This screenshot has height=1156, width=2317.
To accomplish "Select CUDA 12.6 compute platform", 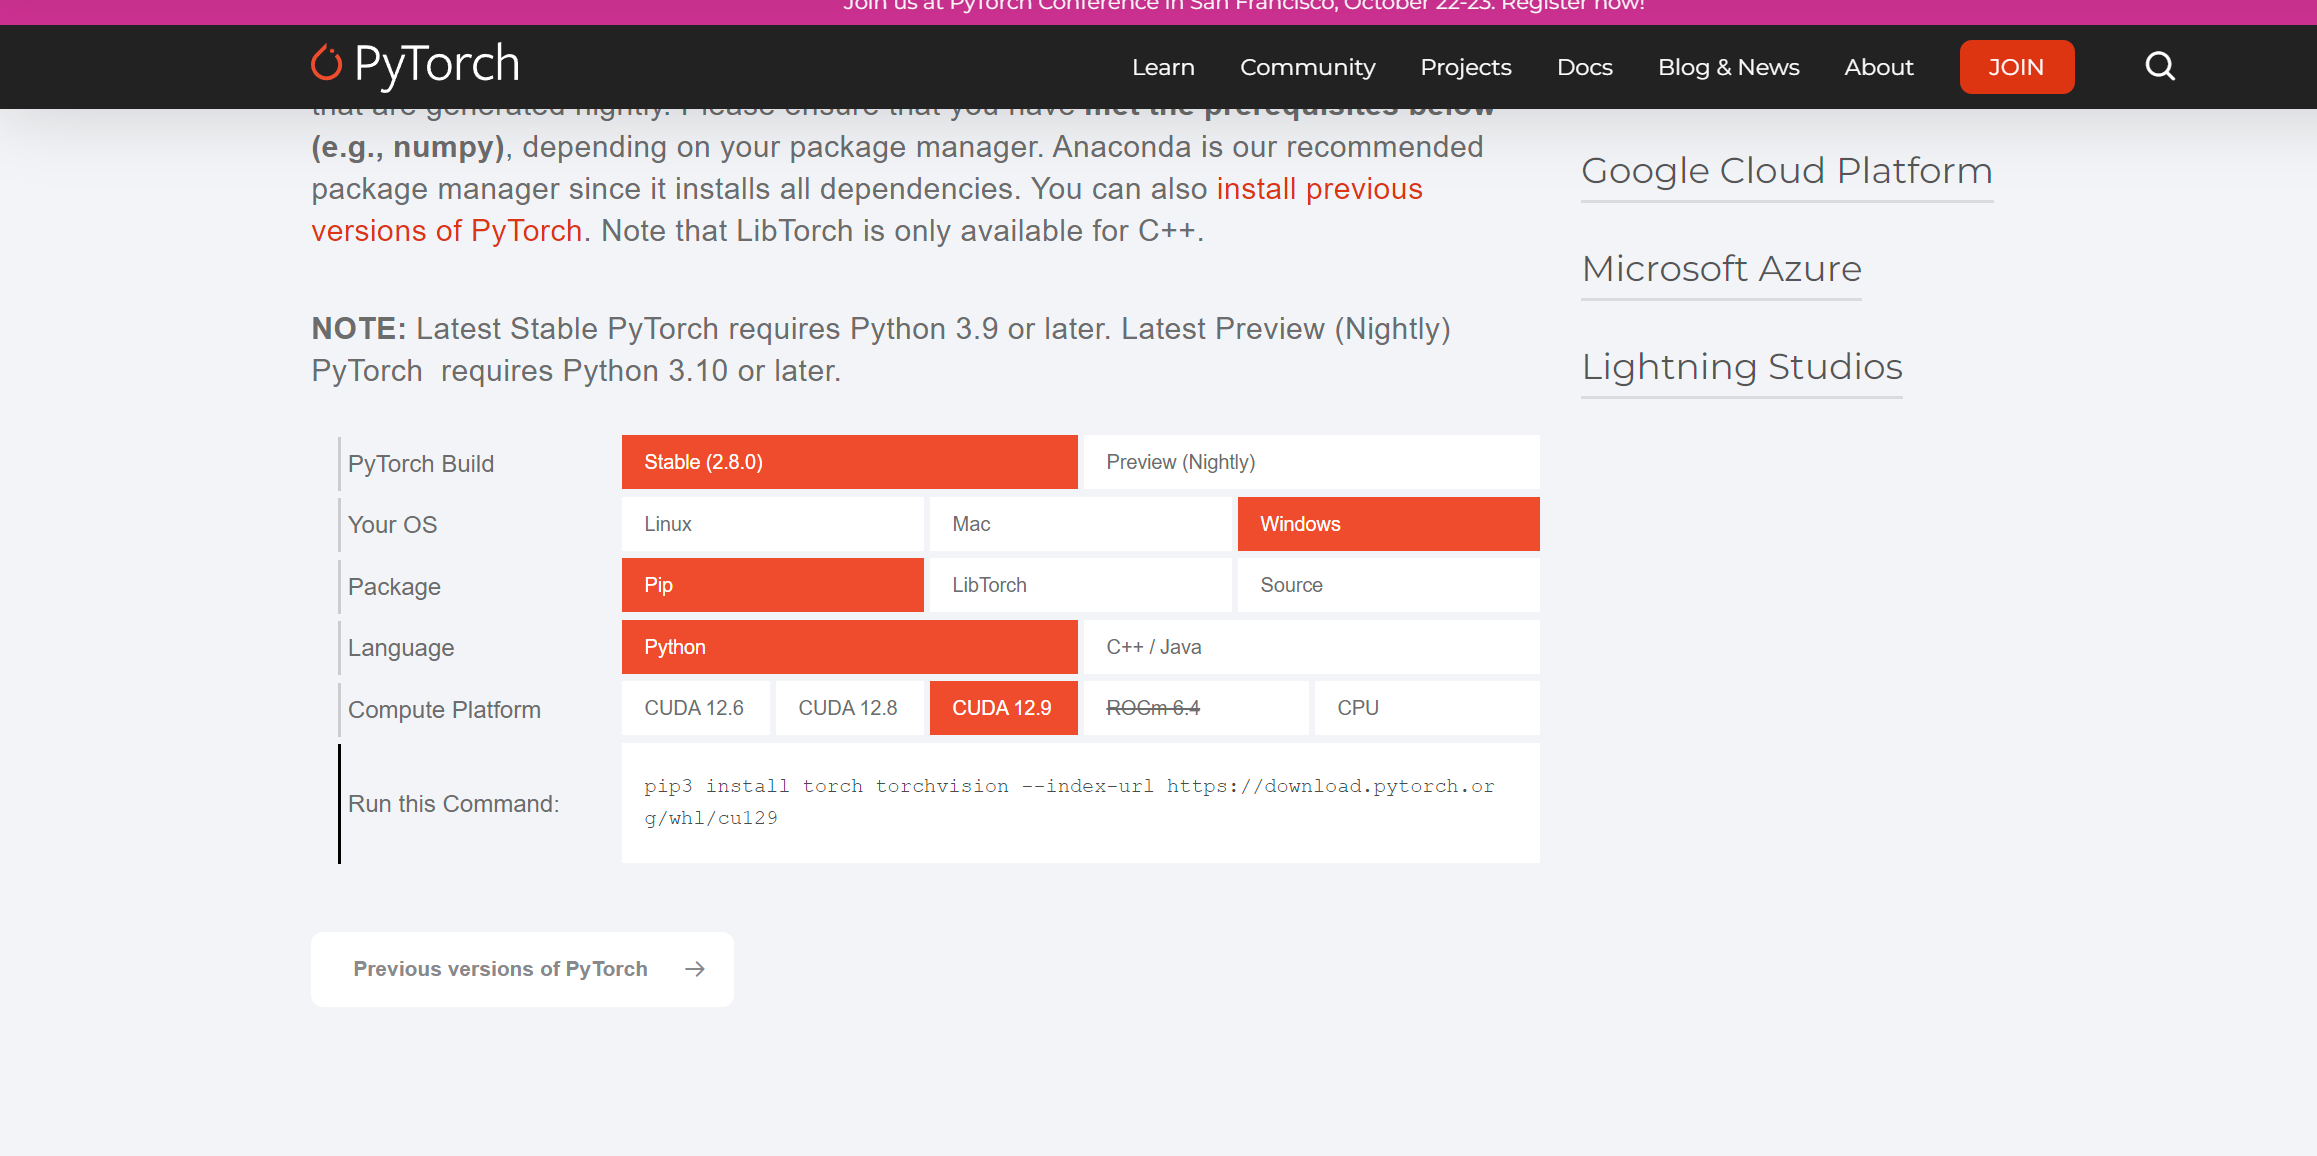I will [695, 708].
